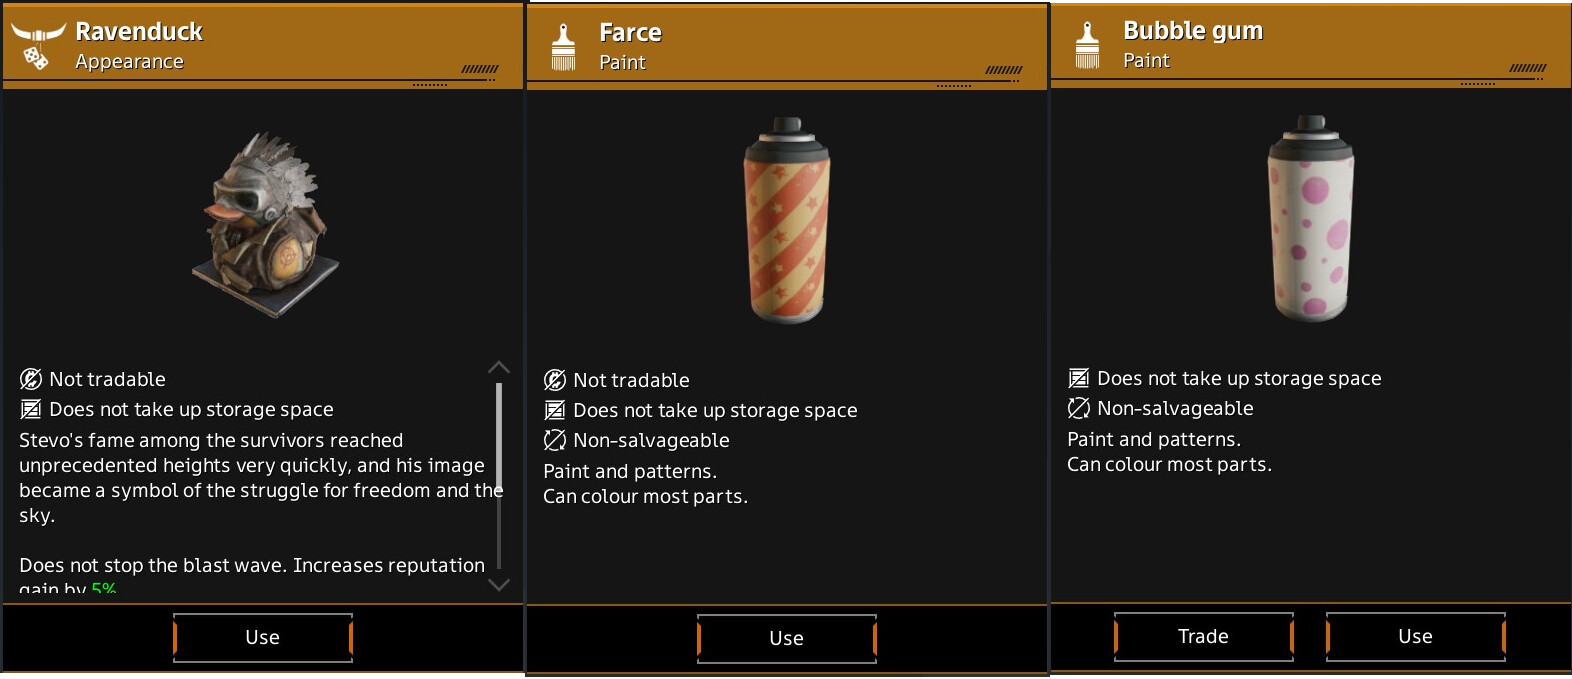1572x679 pixels.
Task: Click the Not tradable icon in Ravenduck panel
Action: coord(31,379)
